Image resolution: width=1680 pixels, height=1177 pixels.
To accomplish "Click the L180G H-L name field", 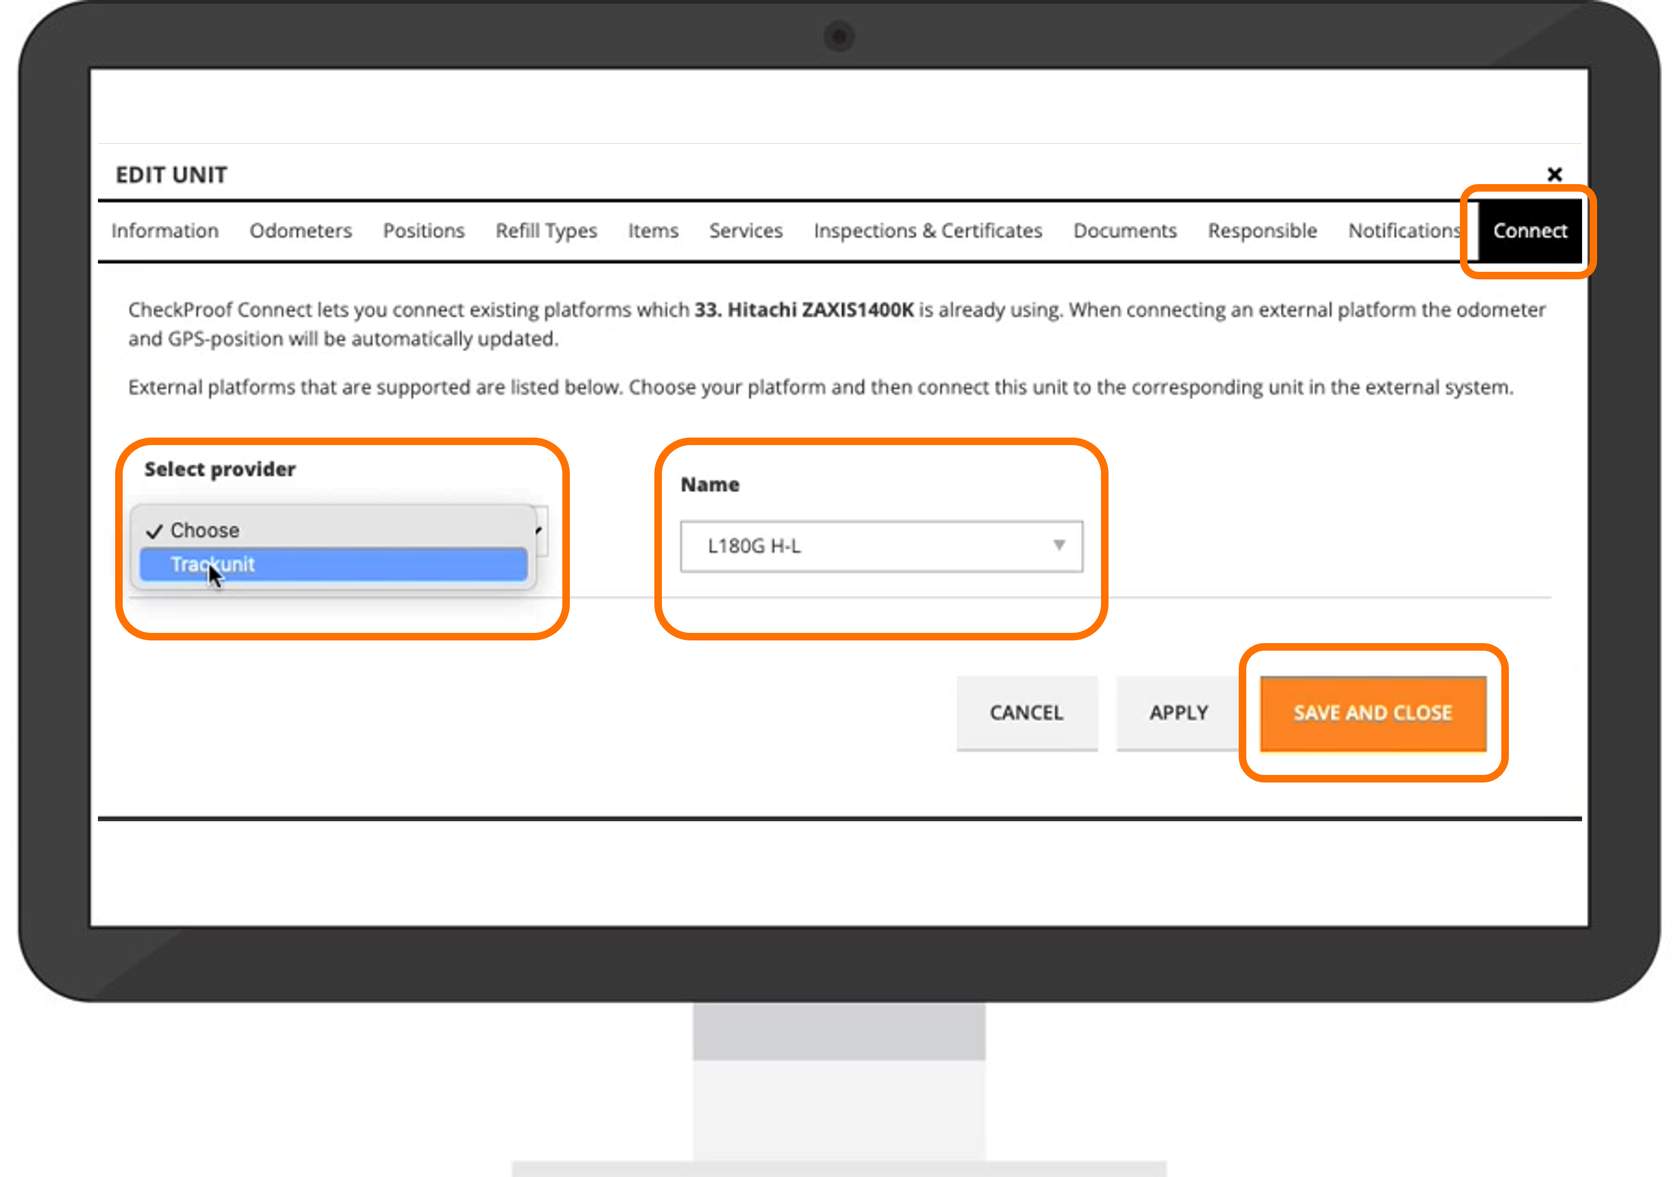I will point(860,546).
